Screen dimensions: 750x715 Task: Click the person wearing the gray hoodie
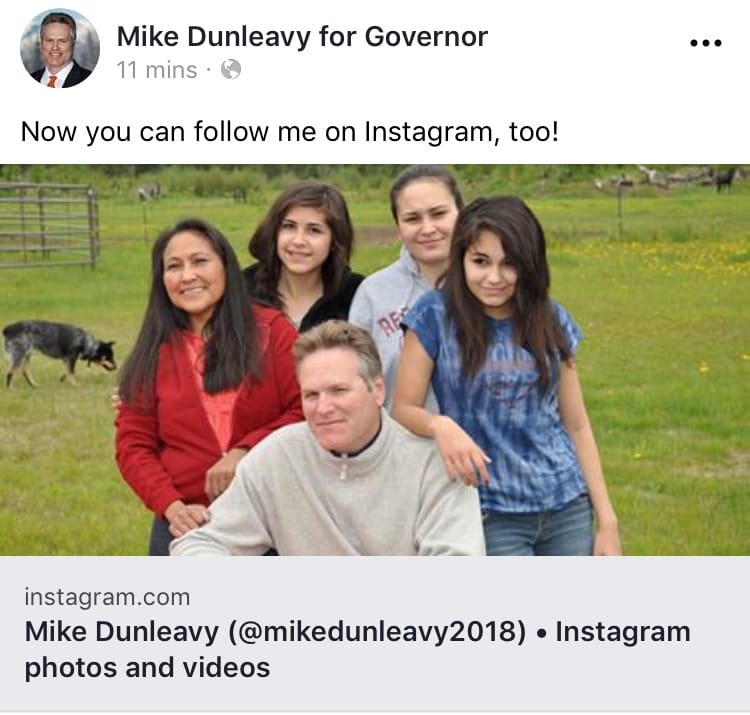(407, 268)
